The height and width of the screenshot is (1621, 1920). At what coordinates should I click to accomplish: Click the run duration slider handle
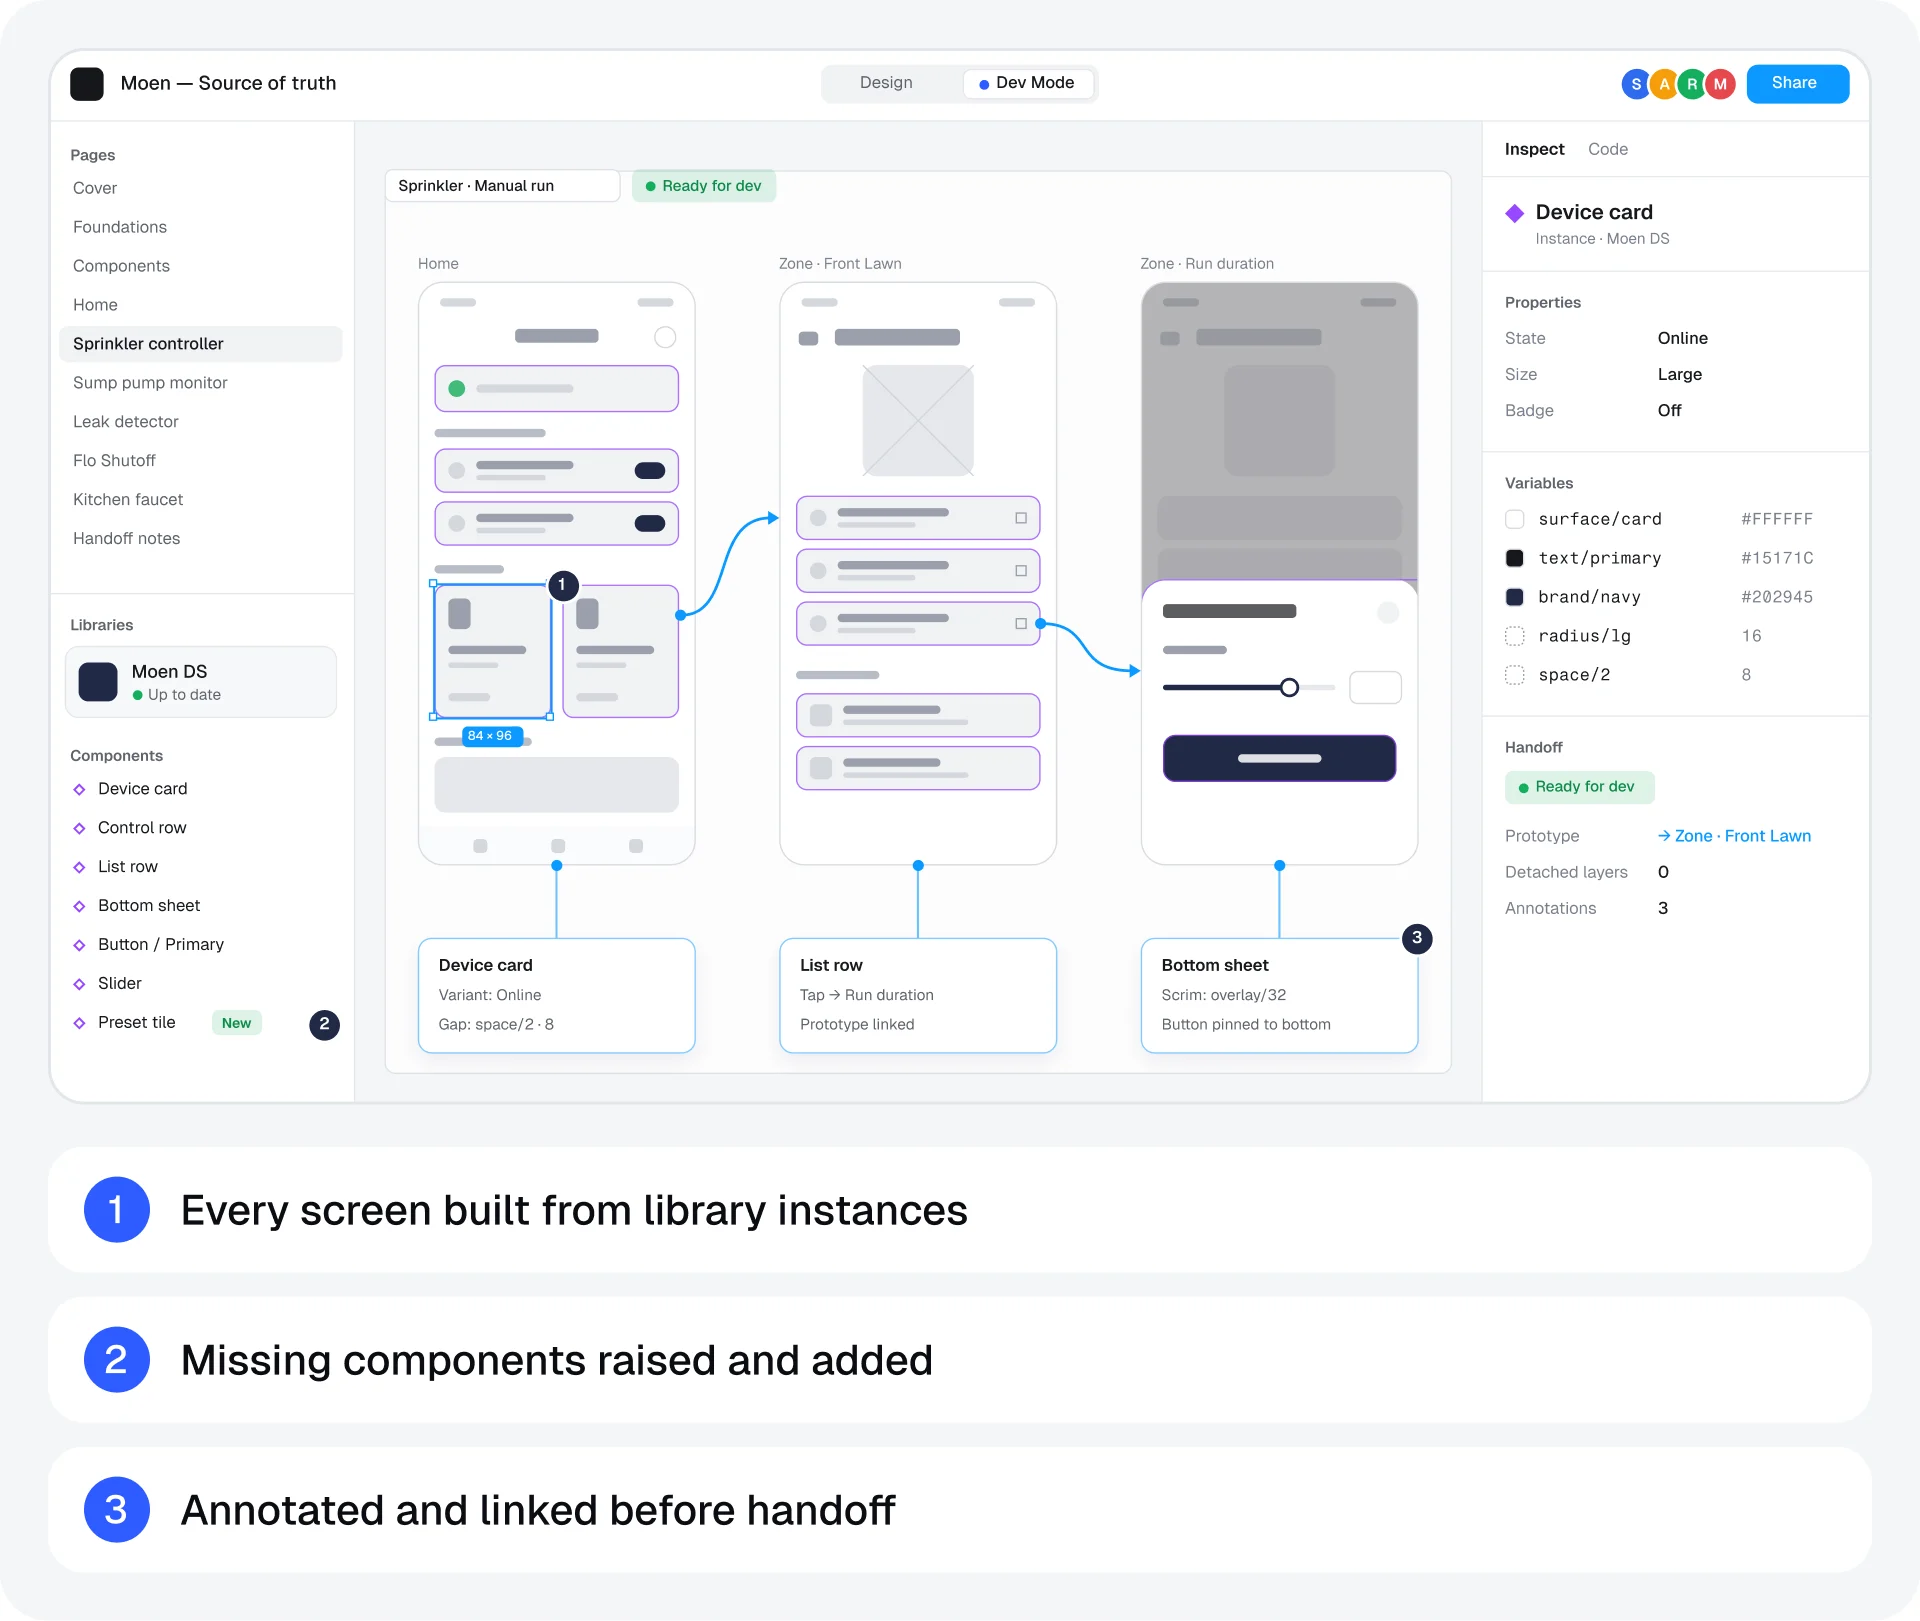click(1290, 687)
